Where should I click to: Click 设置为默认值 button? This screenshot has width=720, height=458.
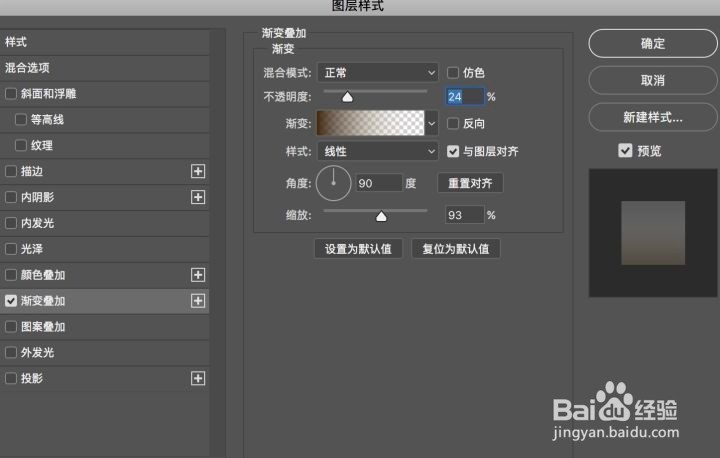tap(358, 249)
